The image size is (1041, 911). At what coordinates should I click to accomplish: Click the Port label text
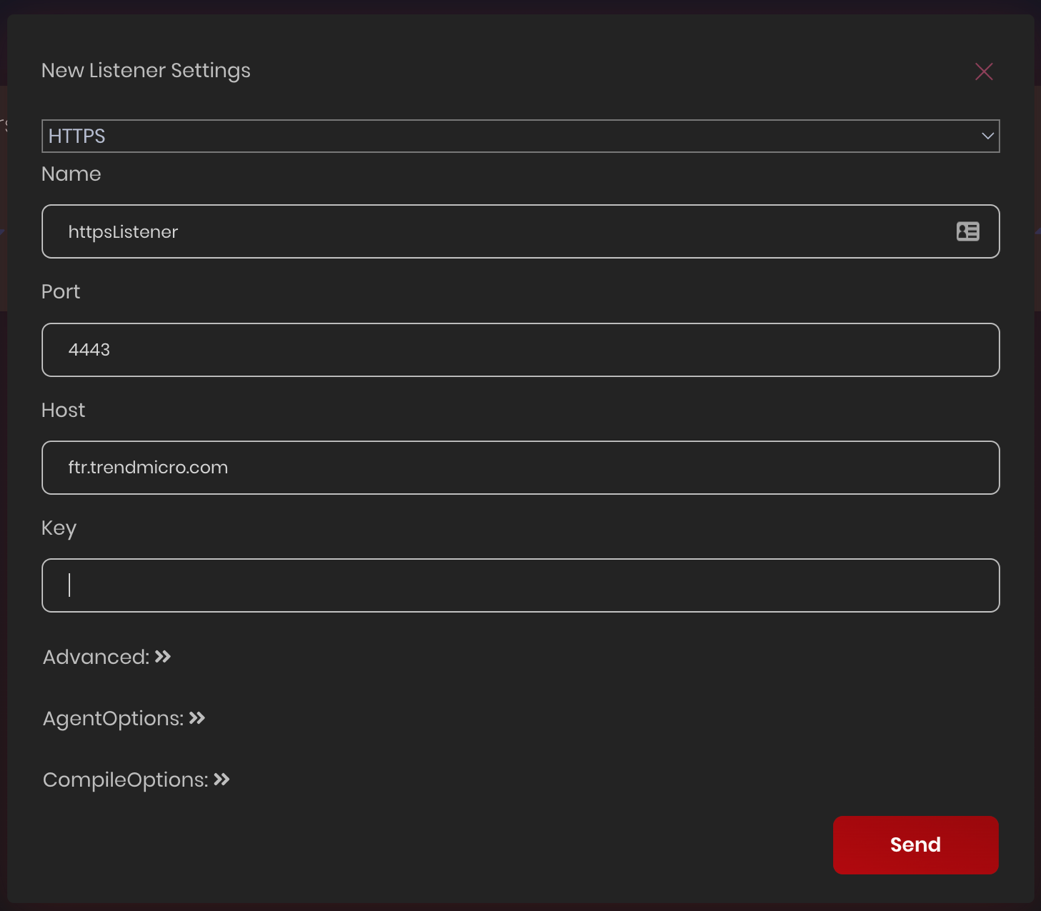click(x=61, y=292)
